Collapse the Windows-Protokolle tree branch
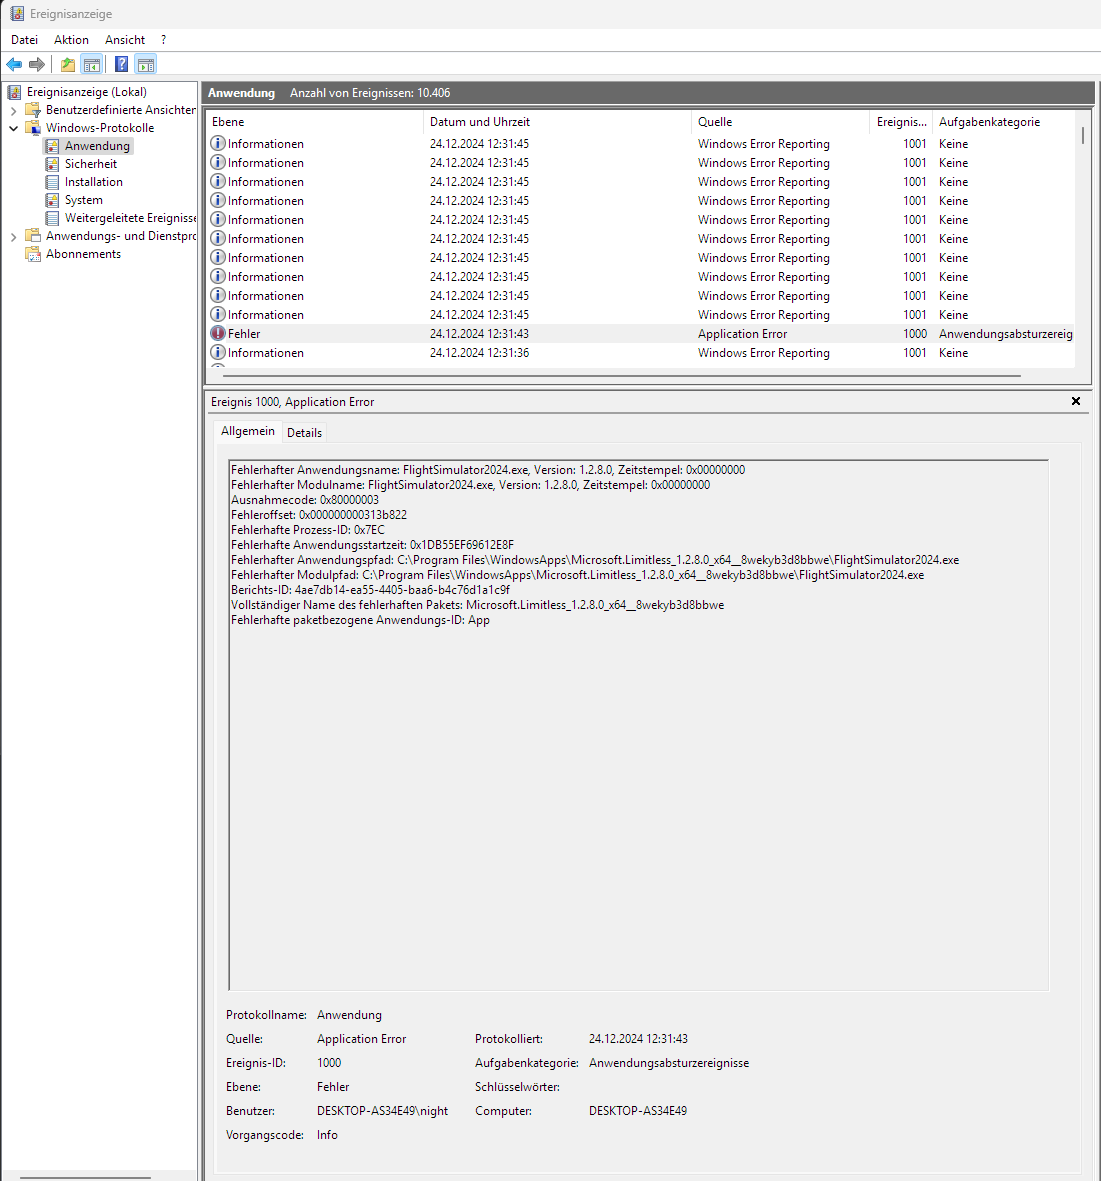1101x1181 pixels. (13, 127)
